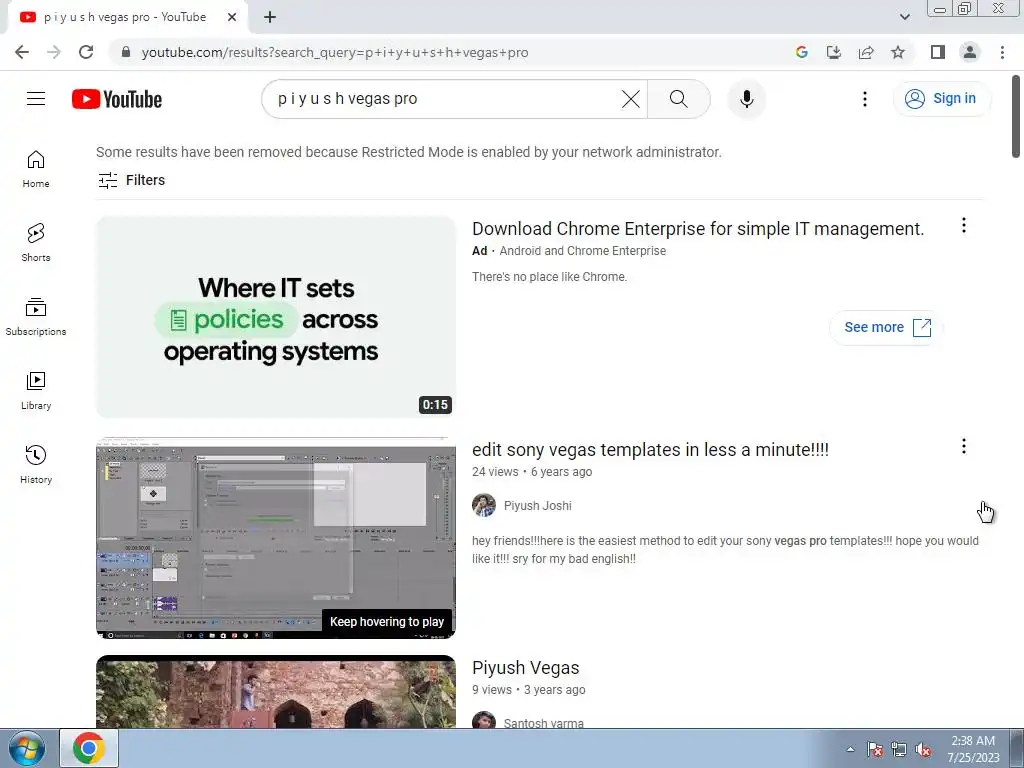This screenshot has width=1024, height=768.
Task: Close the YouTube tab
Action: 232,17
